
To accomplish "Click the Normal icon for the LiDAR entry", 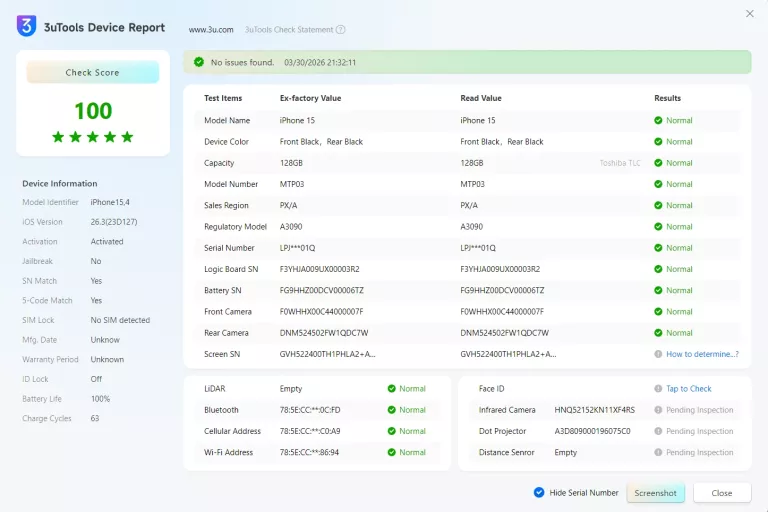I will (391, 389).
